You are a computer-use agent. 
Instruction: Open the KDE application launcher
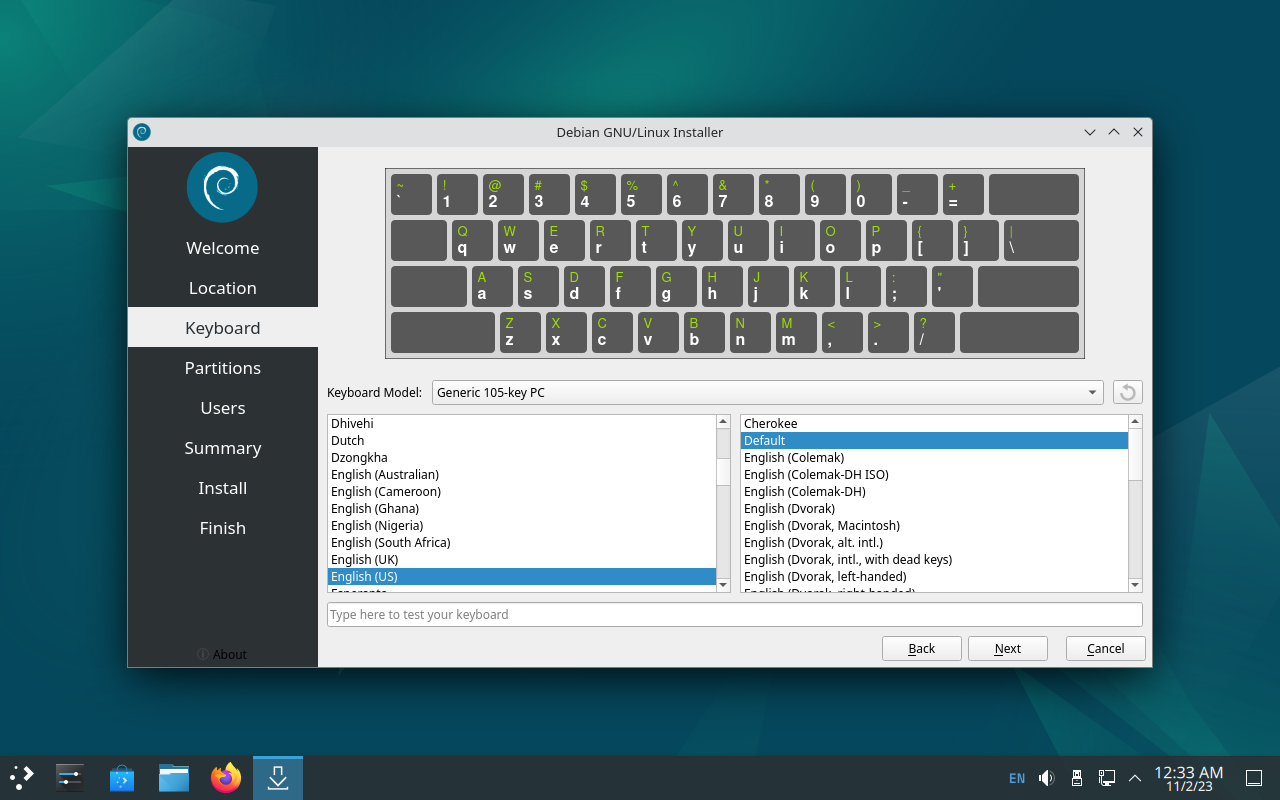pos(22,777)
